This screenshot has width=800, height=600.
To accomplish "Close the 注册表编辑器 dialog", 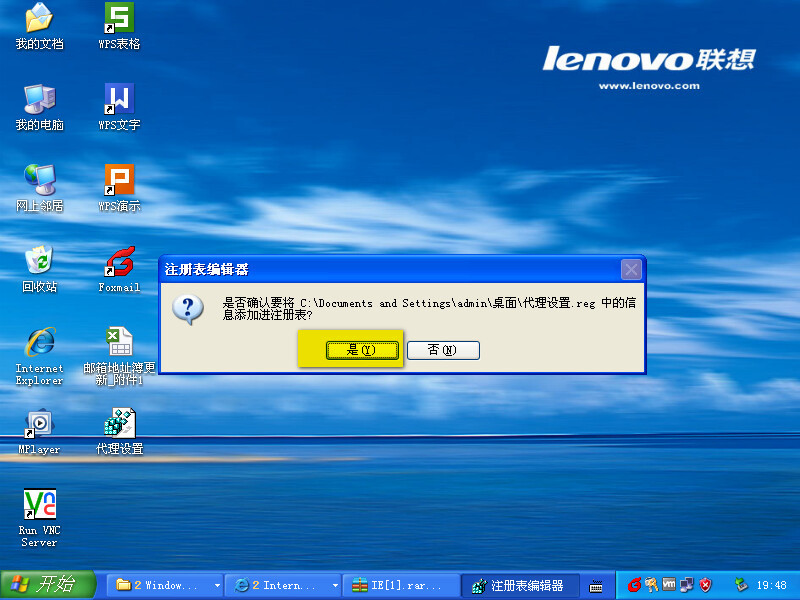I will coord(631,269).
